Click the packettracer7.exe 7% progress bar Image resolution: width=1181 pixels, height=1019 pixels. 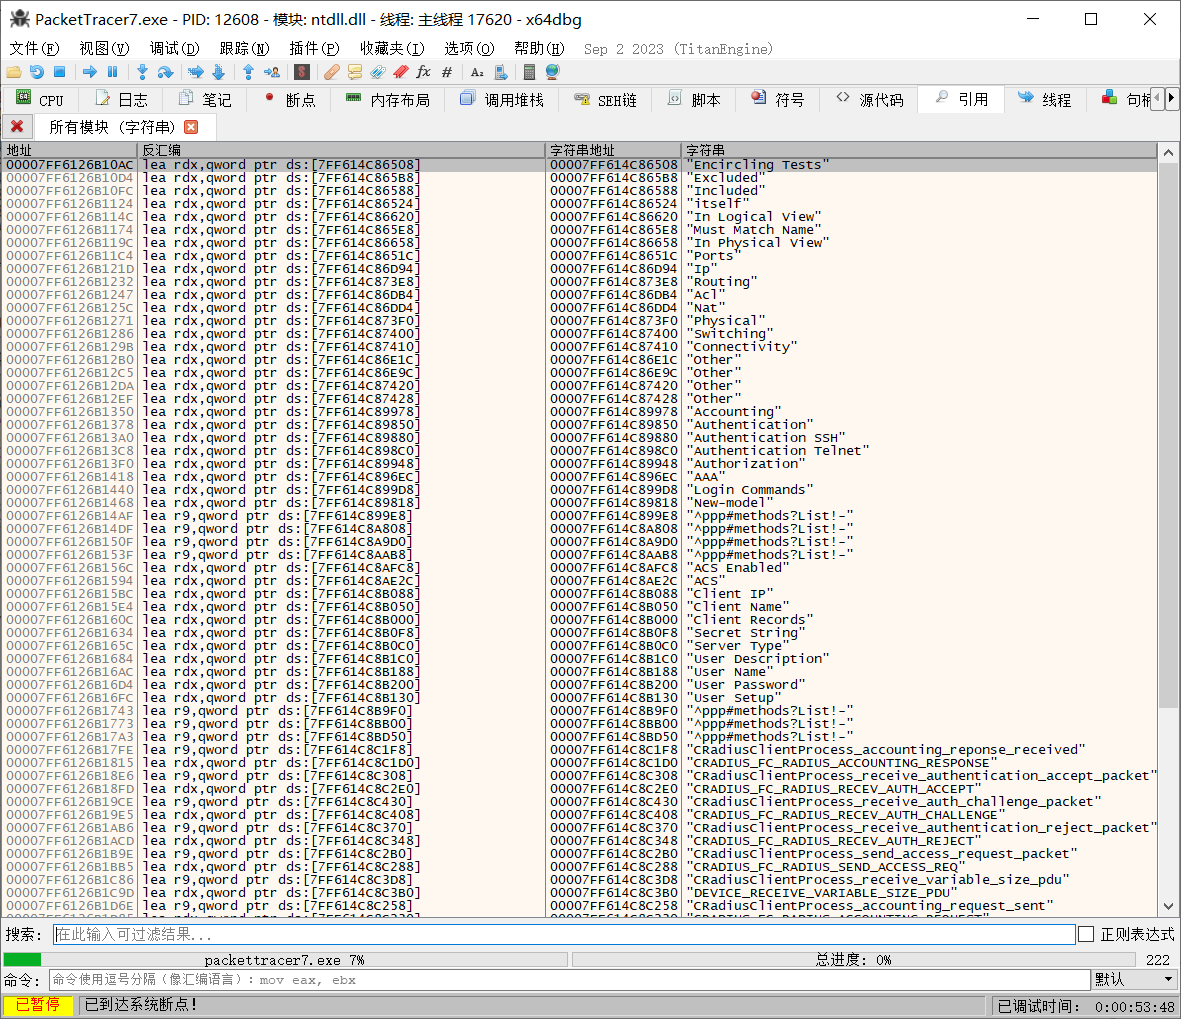[x=285, y=960]
